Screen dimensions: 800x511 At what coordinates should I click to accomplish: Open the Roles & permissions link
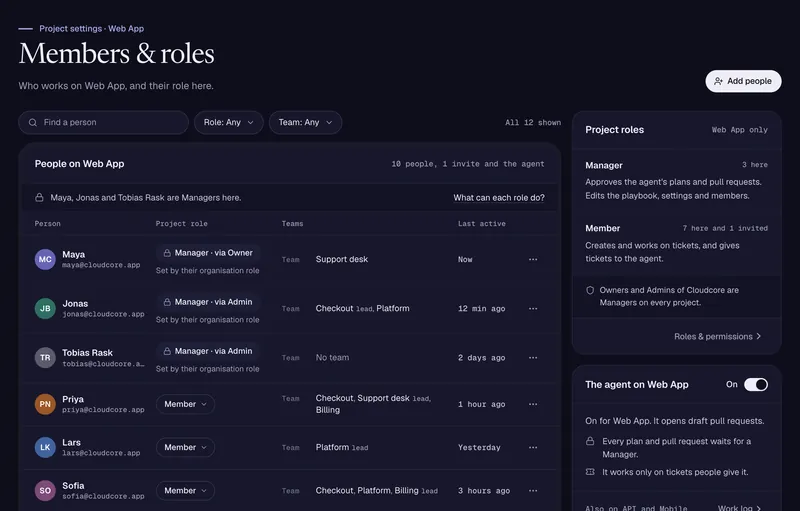pyautogui.click(x=717, y=337)
